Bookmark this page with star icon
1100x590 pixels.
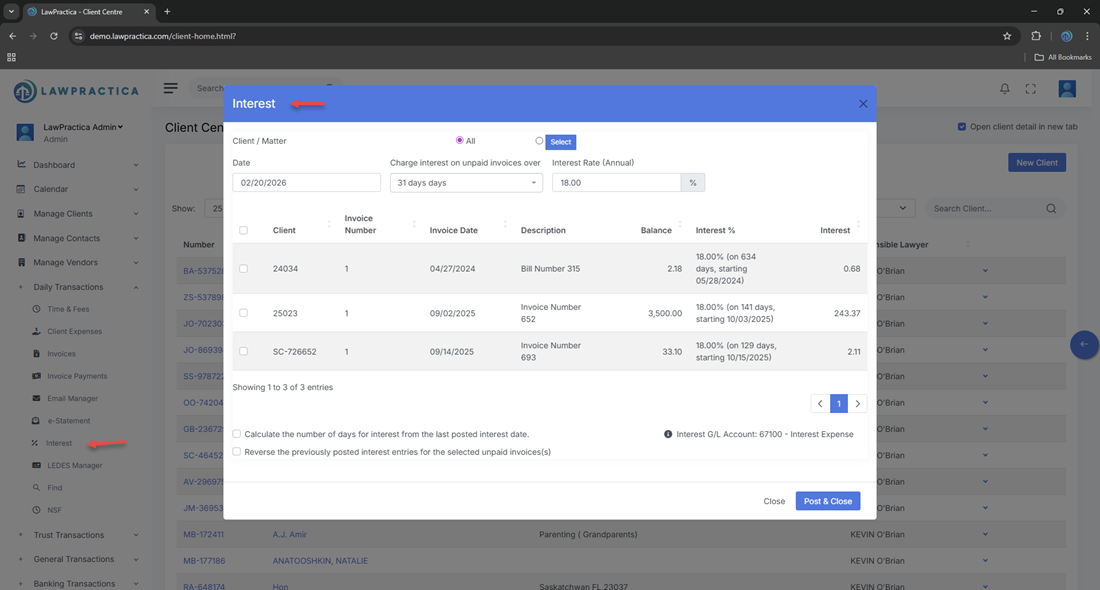(1007, 36)
